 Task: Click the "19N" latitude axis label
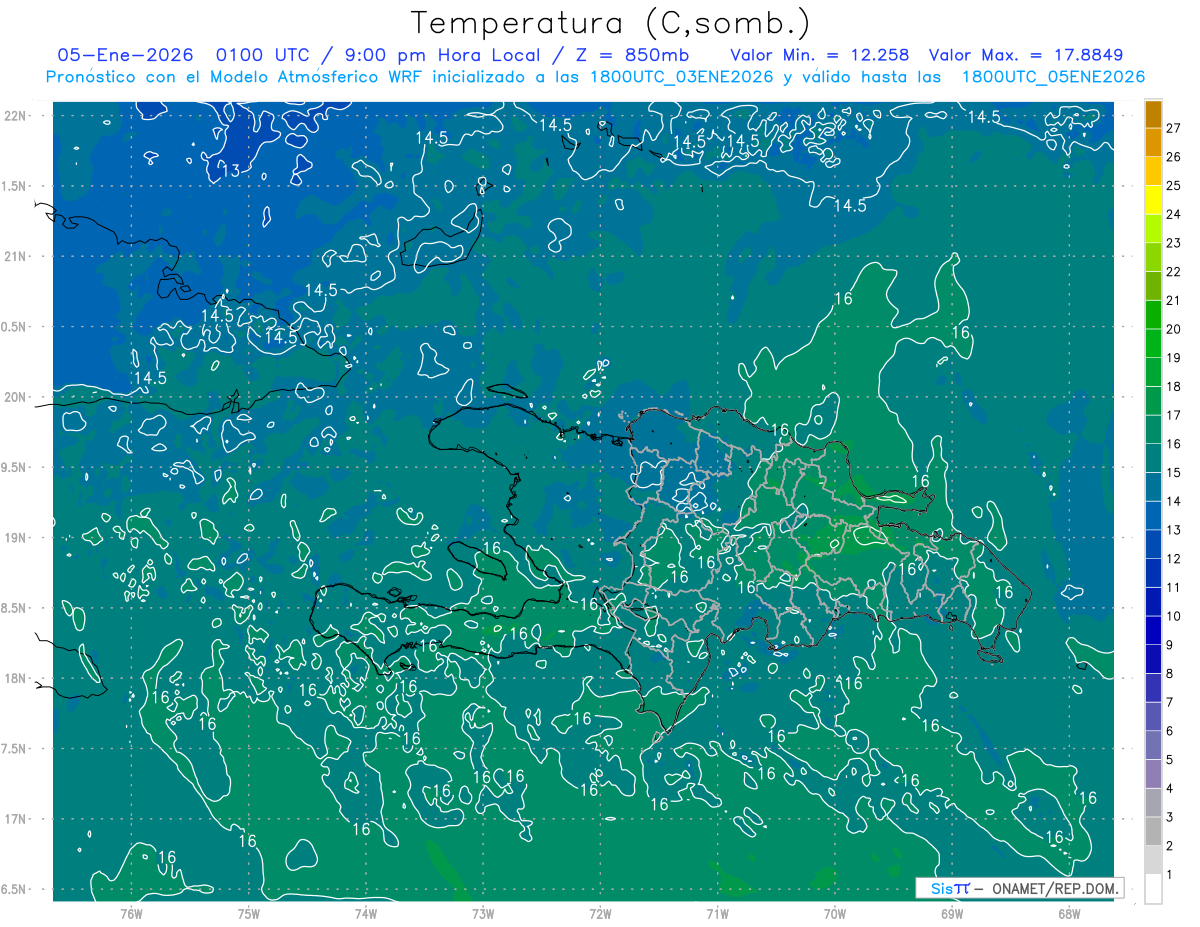pyautogui.click(x=15, y=538)
